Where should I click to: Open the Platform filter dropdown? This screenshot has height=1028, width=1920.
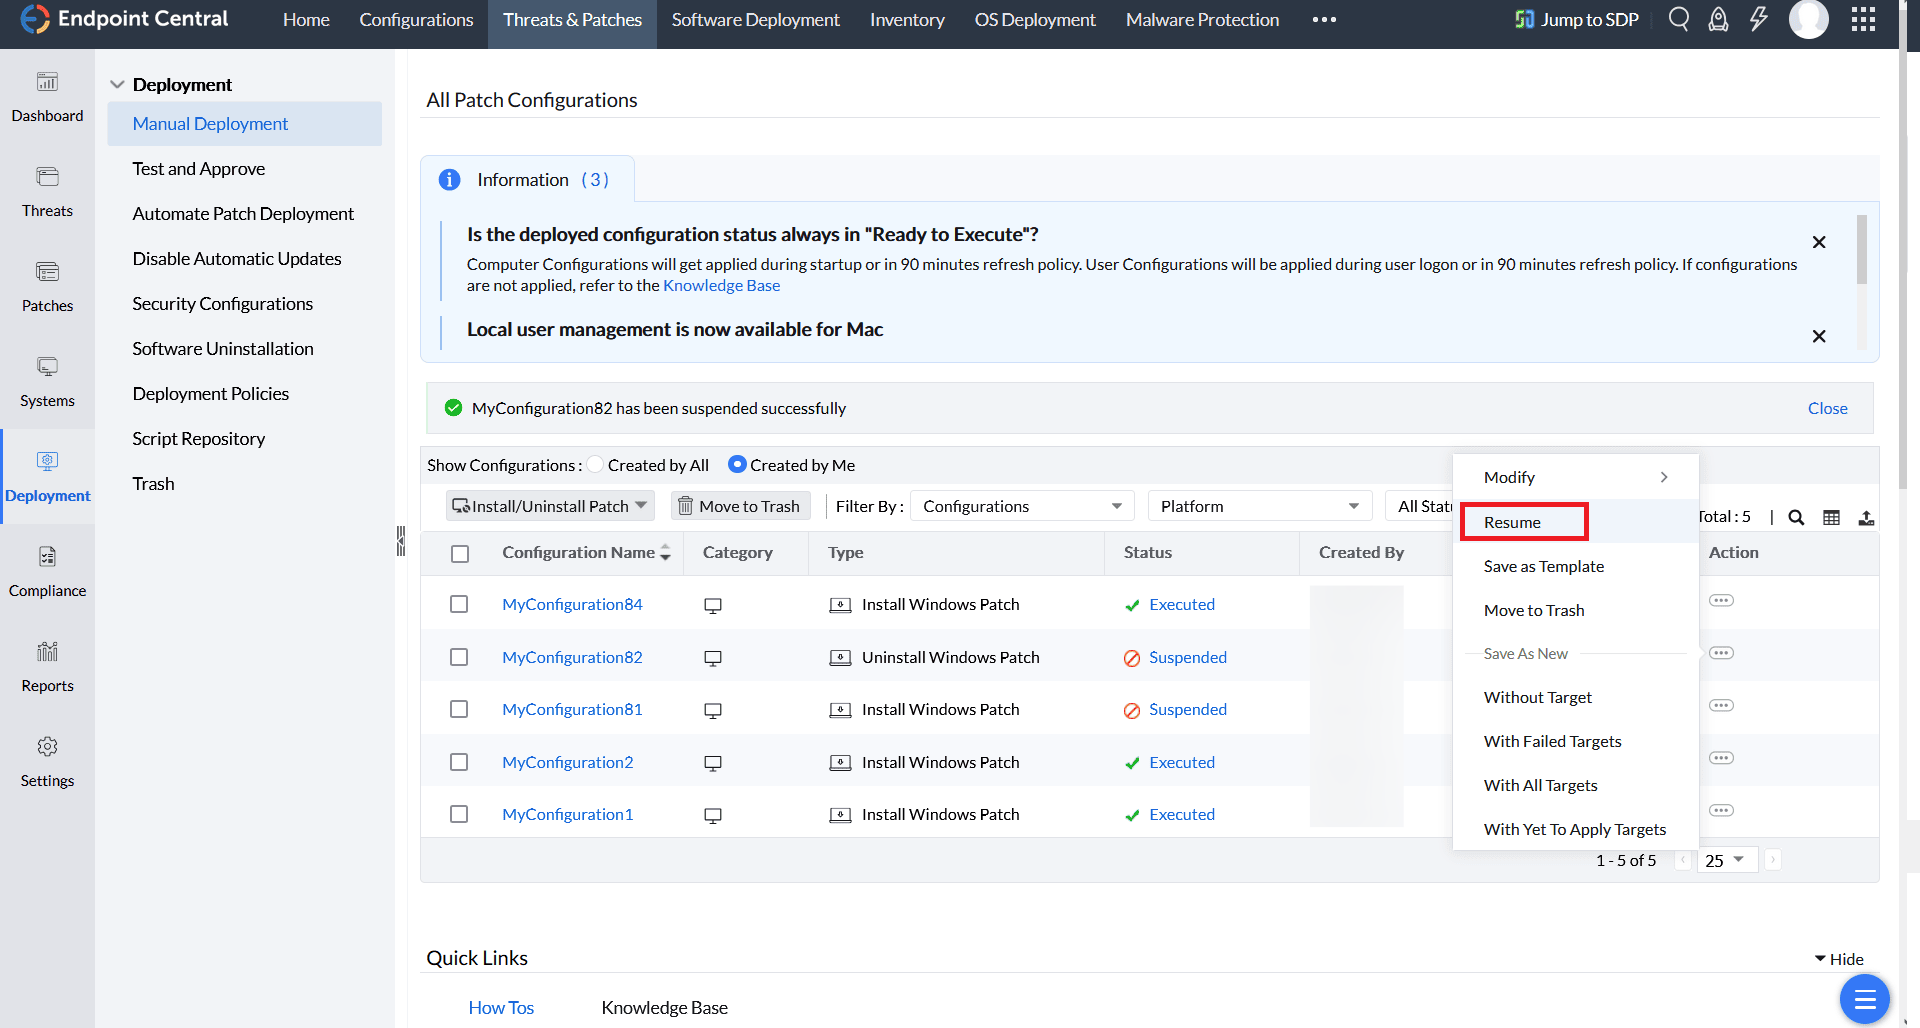pyautogui.click(x=1259, y=506)
